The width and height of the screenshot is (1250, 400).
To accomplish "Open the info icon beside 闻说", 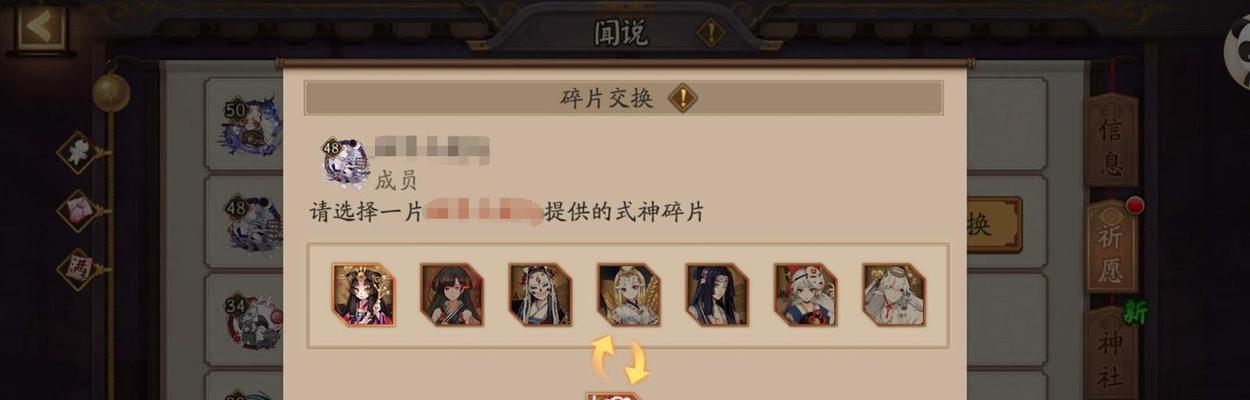I will point(710,32).
